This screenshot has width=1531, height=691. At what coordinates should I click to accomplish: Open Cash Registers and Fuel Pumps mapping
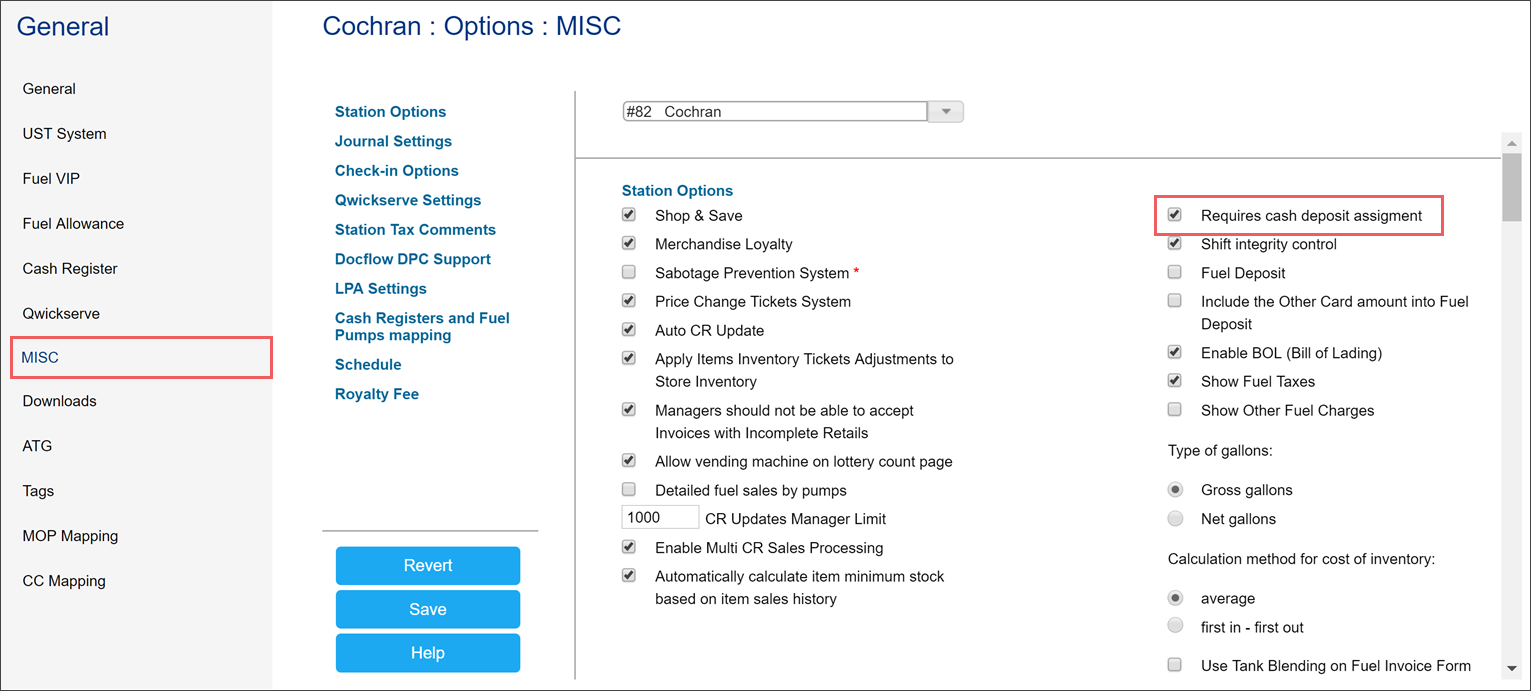pos(422,327)
